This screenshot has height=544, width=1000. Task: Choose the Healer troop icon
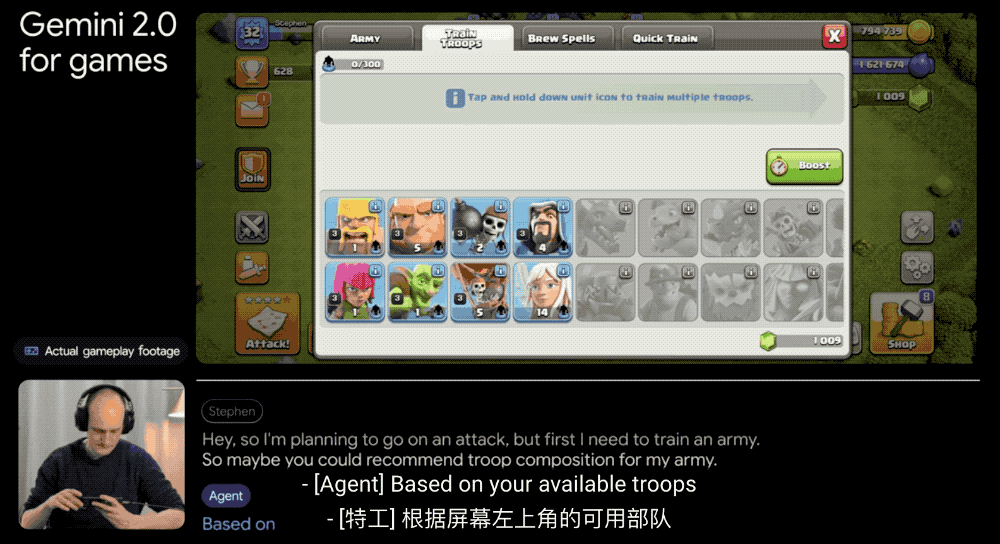tap(542, 291)
